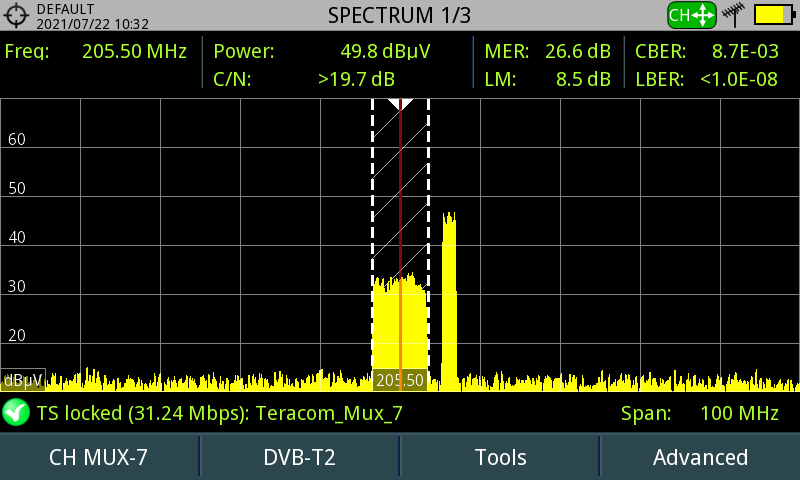Tap the 205.50 cursor frequency label
Screen dimensions: 800x480
pyautogui.click(x=400, y=380)
